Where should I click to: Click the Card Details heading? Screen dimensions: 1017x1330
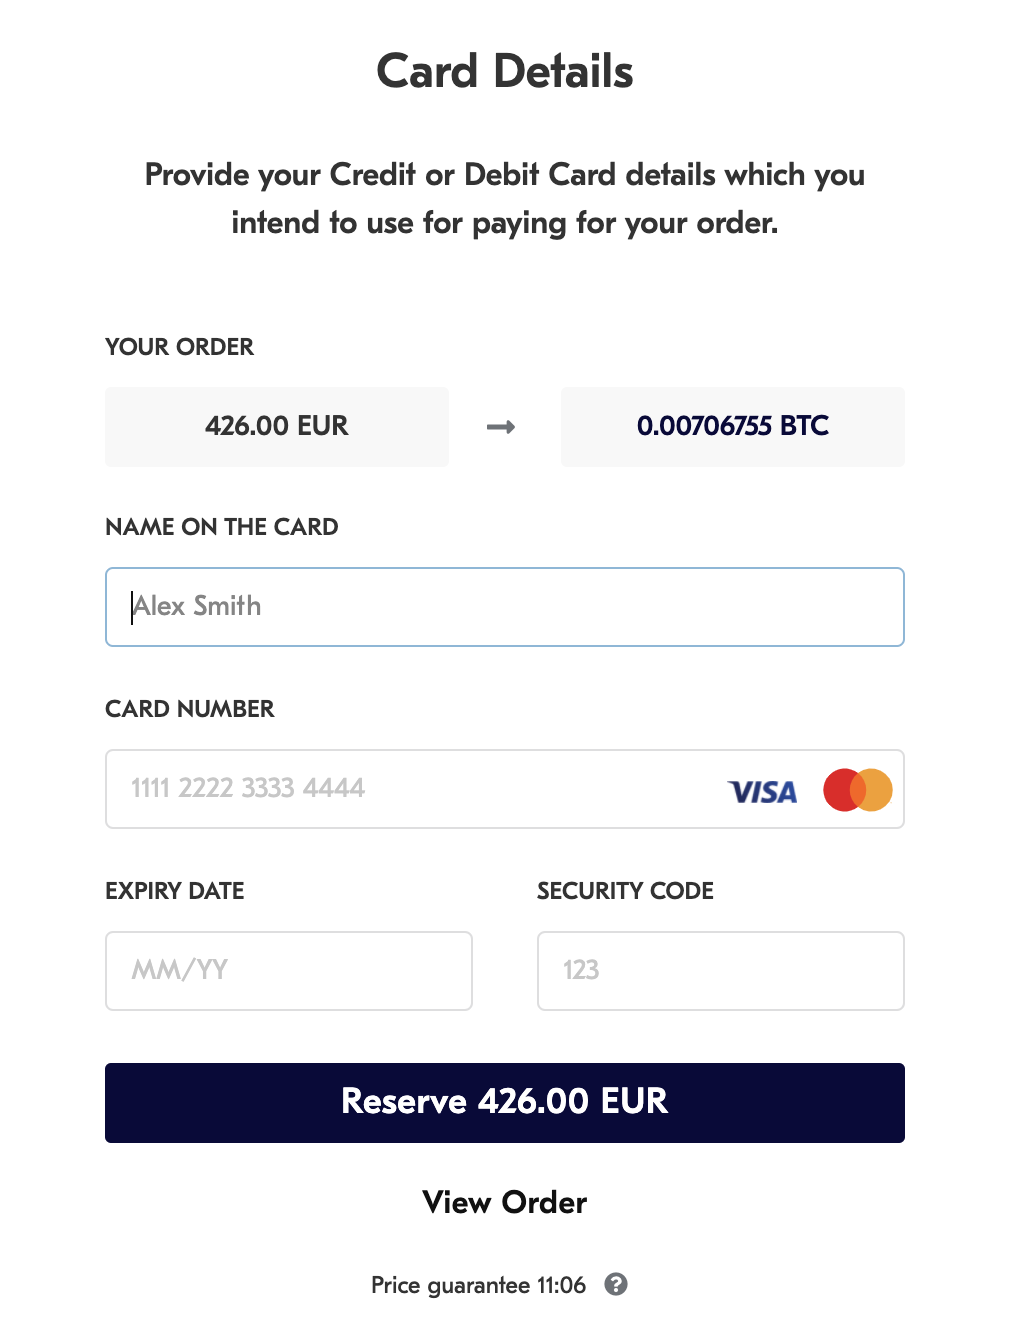coord(505,72)
